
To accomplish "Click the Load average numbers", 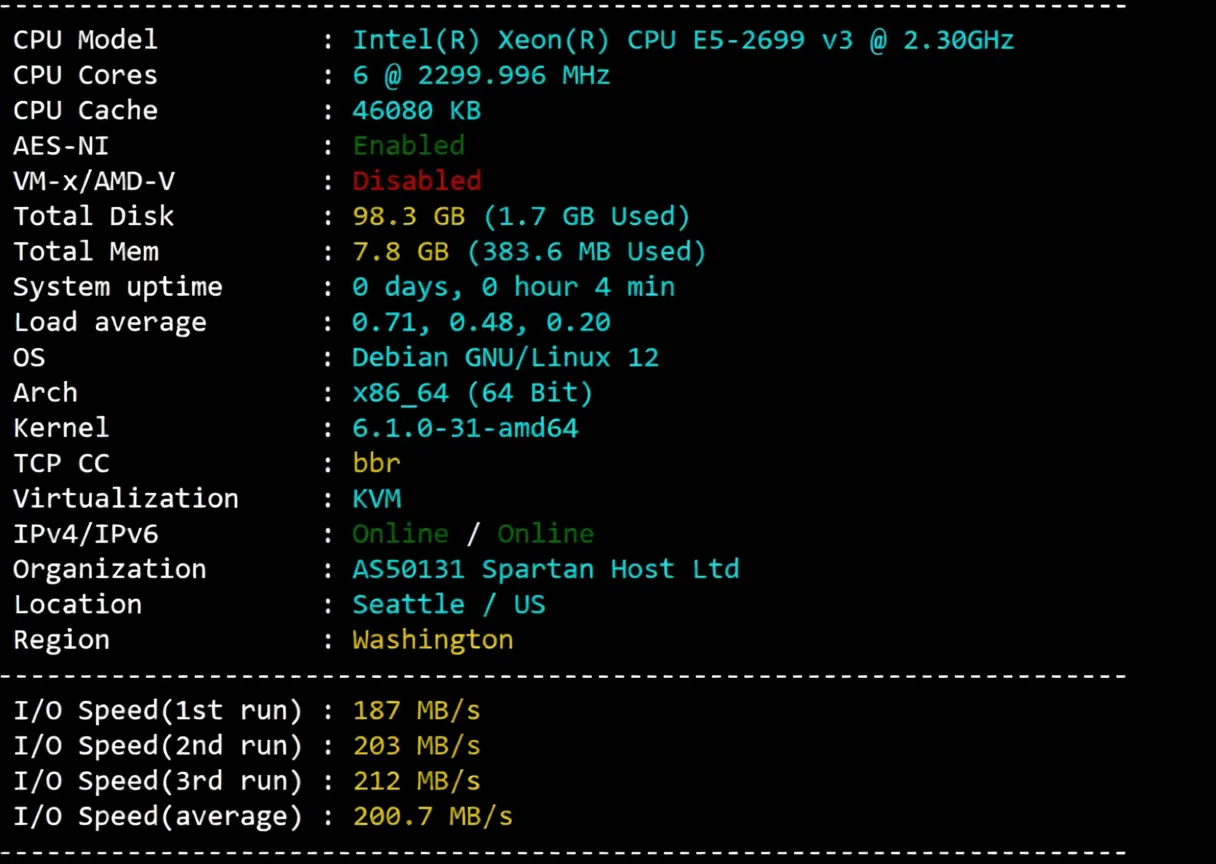I will point(481,322).
